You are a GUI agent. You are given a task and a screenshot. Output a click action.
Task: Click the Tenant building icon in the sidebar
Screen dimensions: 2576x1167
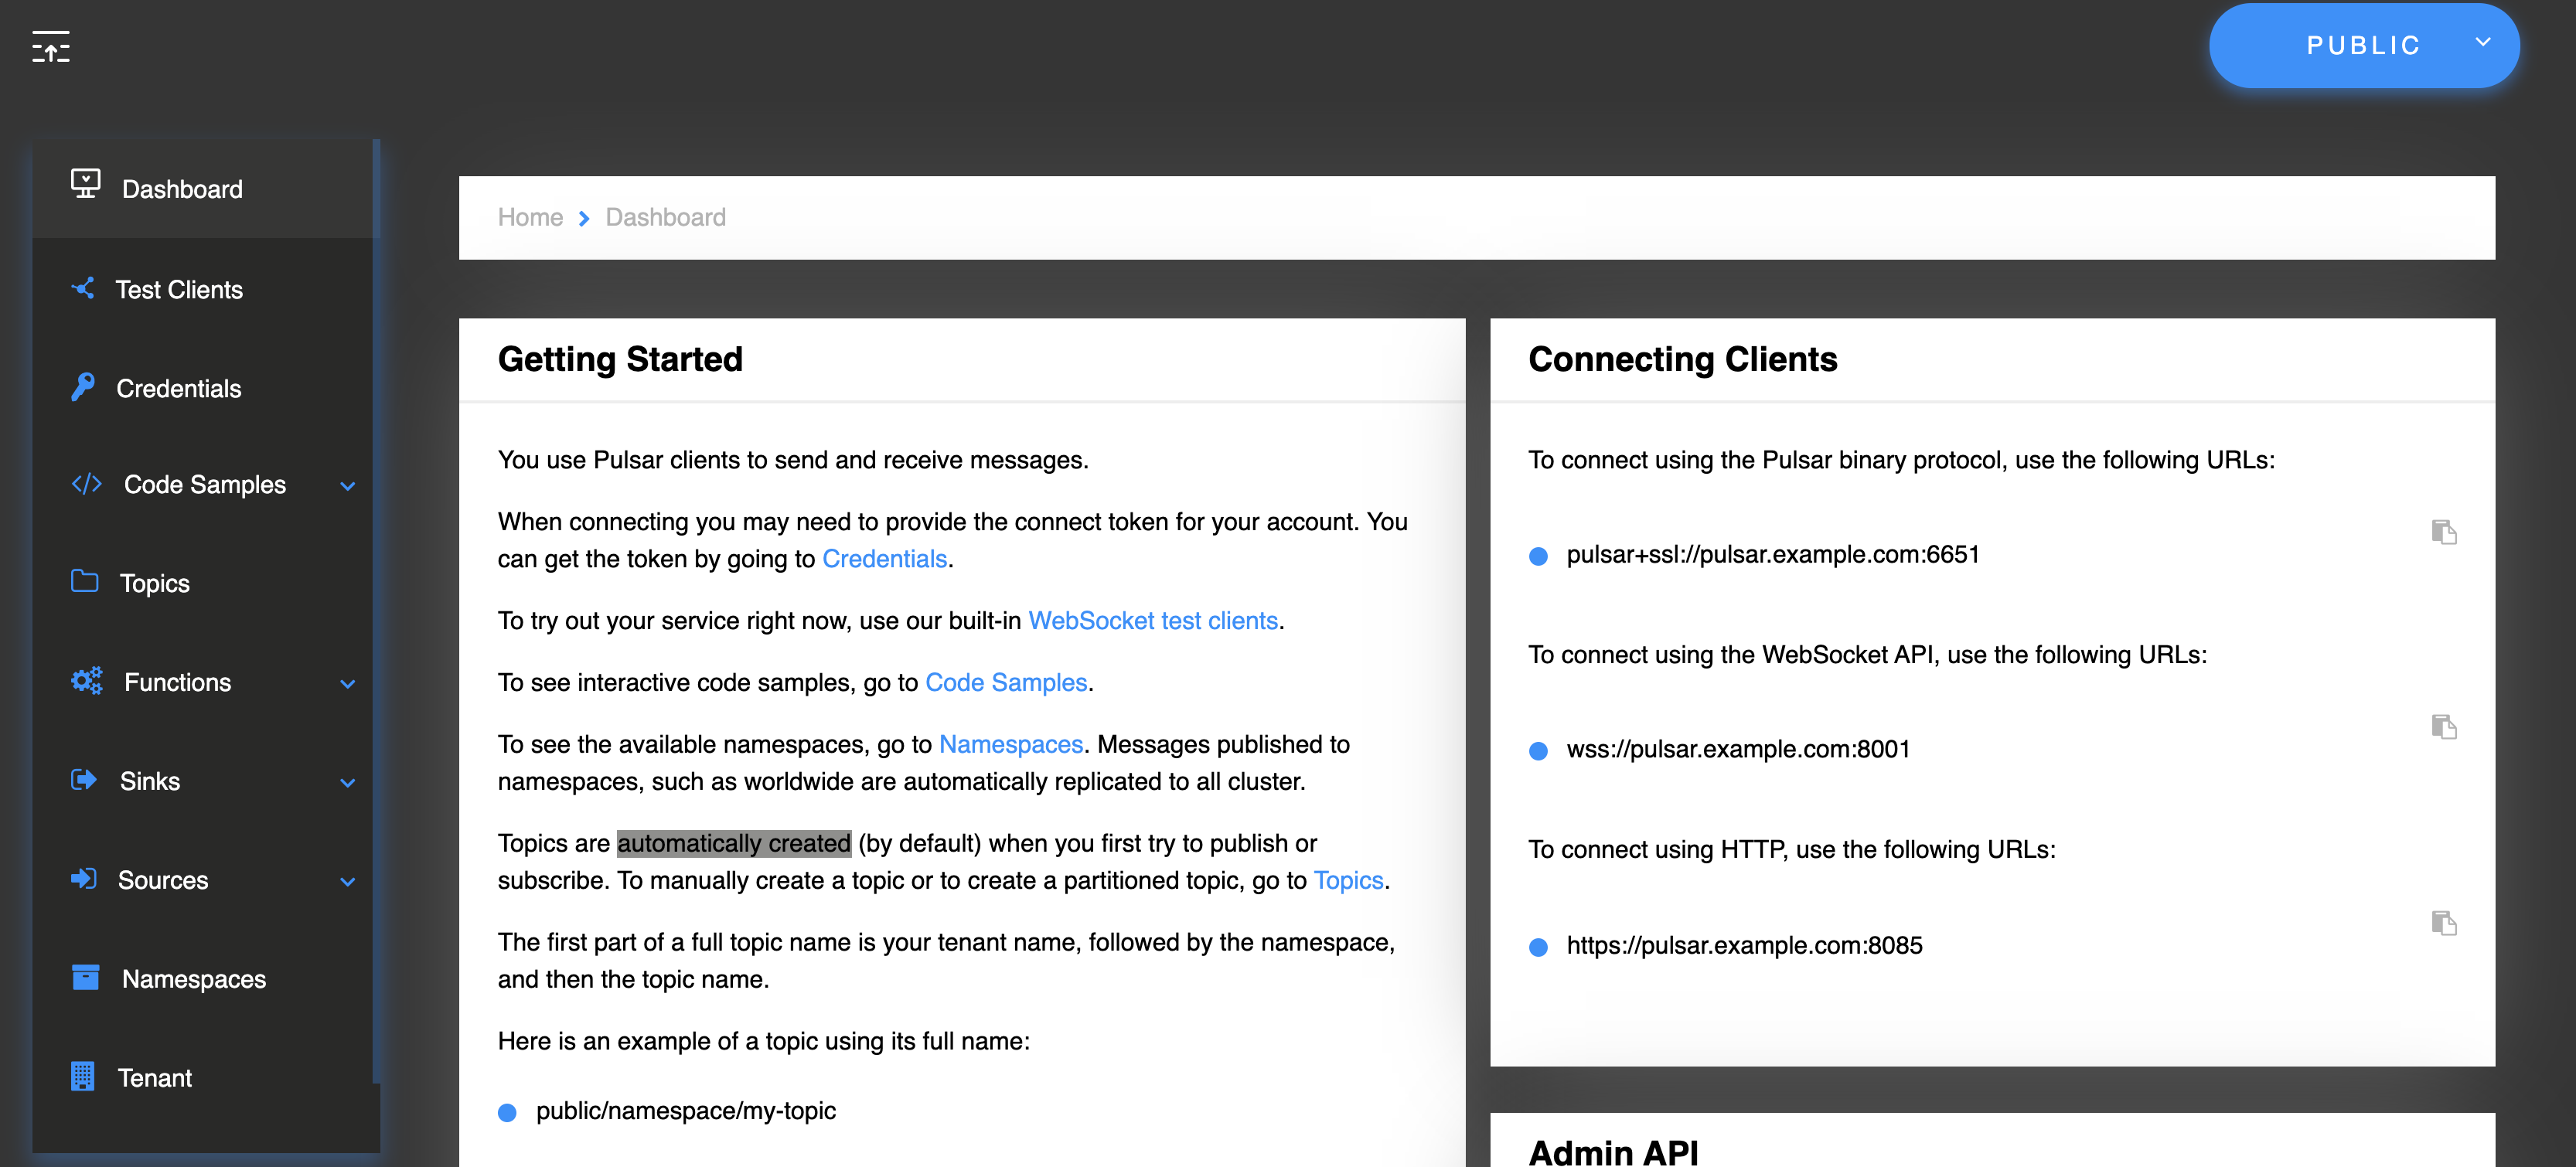[83, 1076]
